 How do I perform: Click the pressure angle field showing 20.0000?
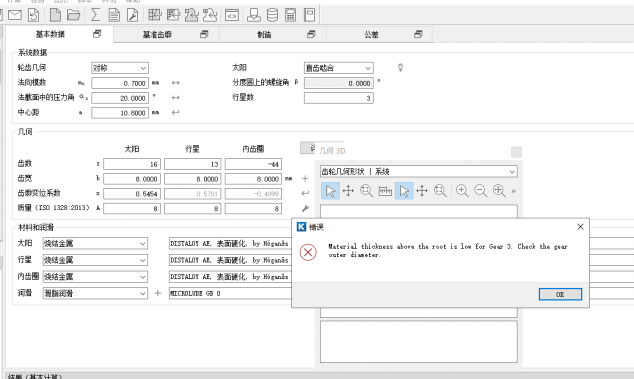[120, 98]
